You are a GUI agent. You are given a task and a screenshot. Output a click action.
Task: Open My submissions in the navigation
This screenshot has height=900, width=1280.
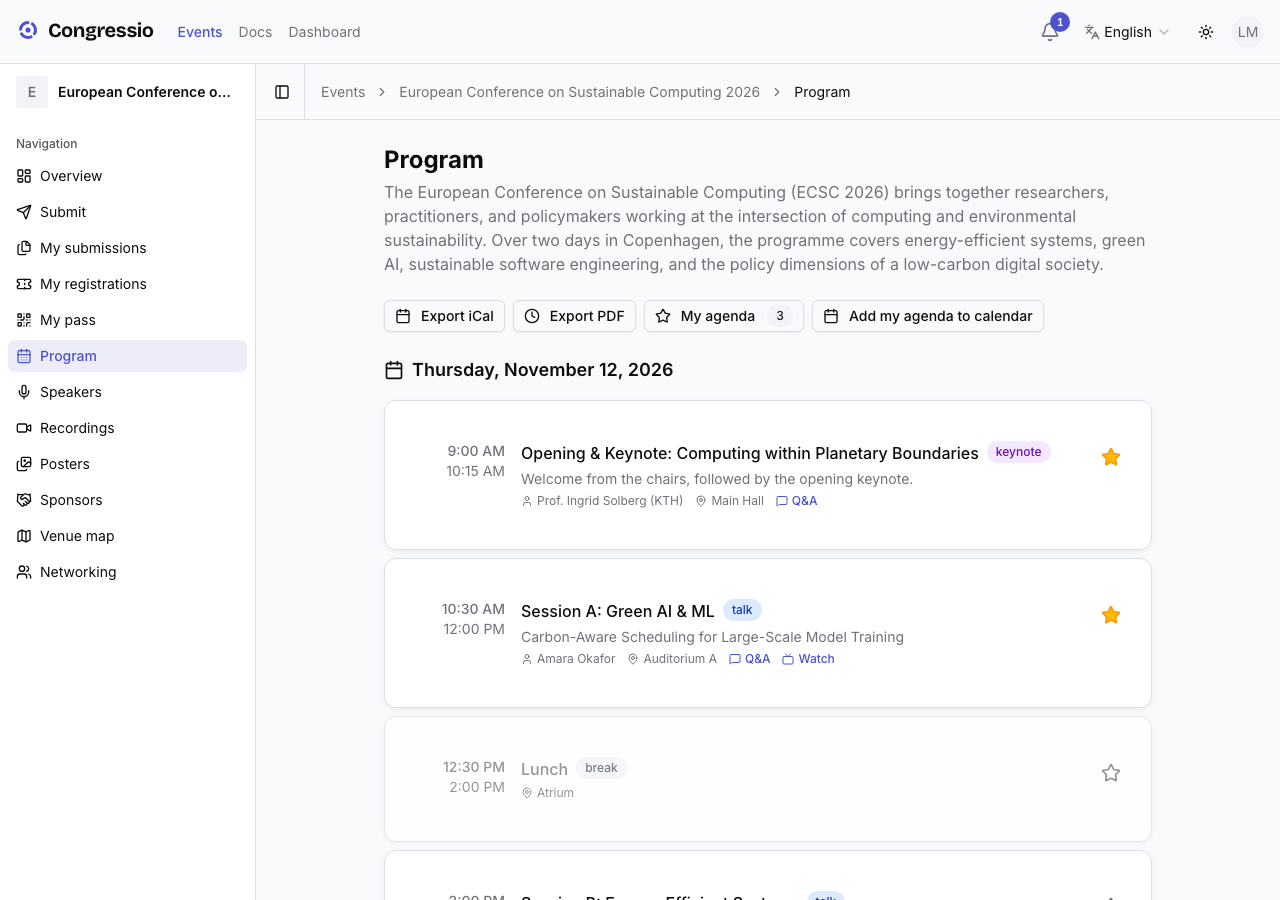coord(127,248)
